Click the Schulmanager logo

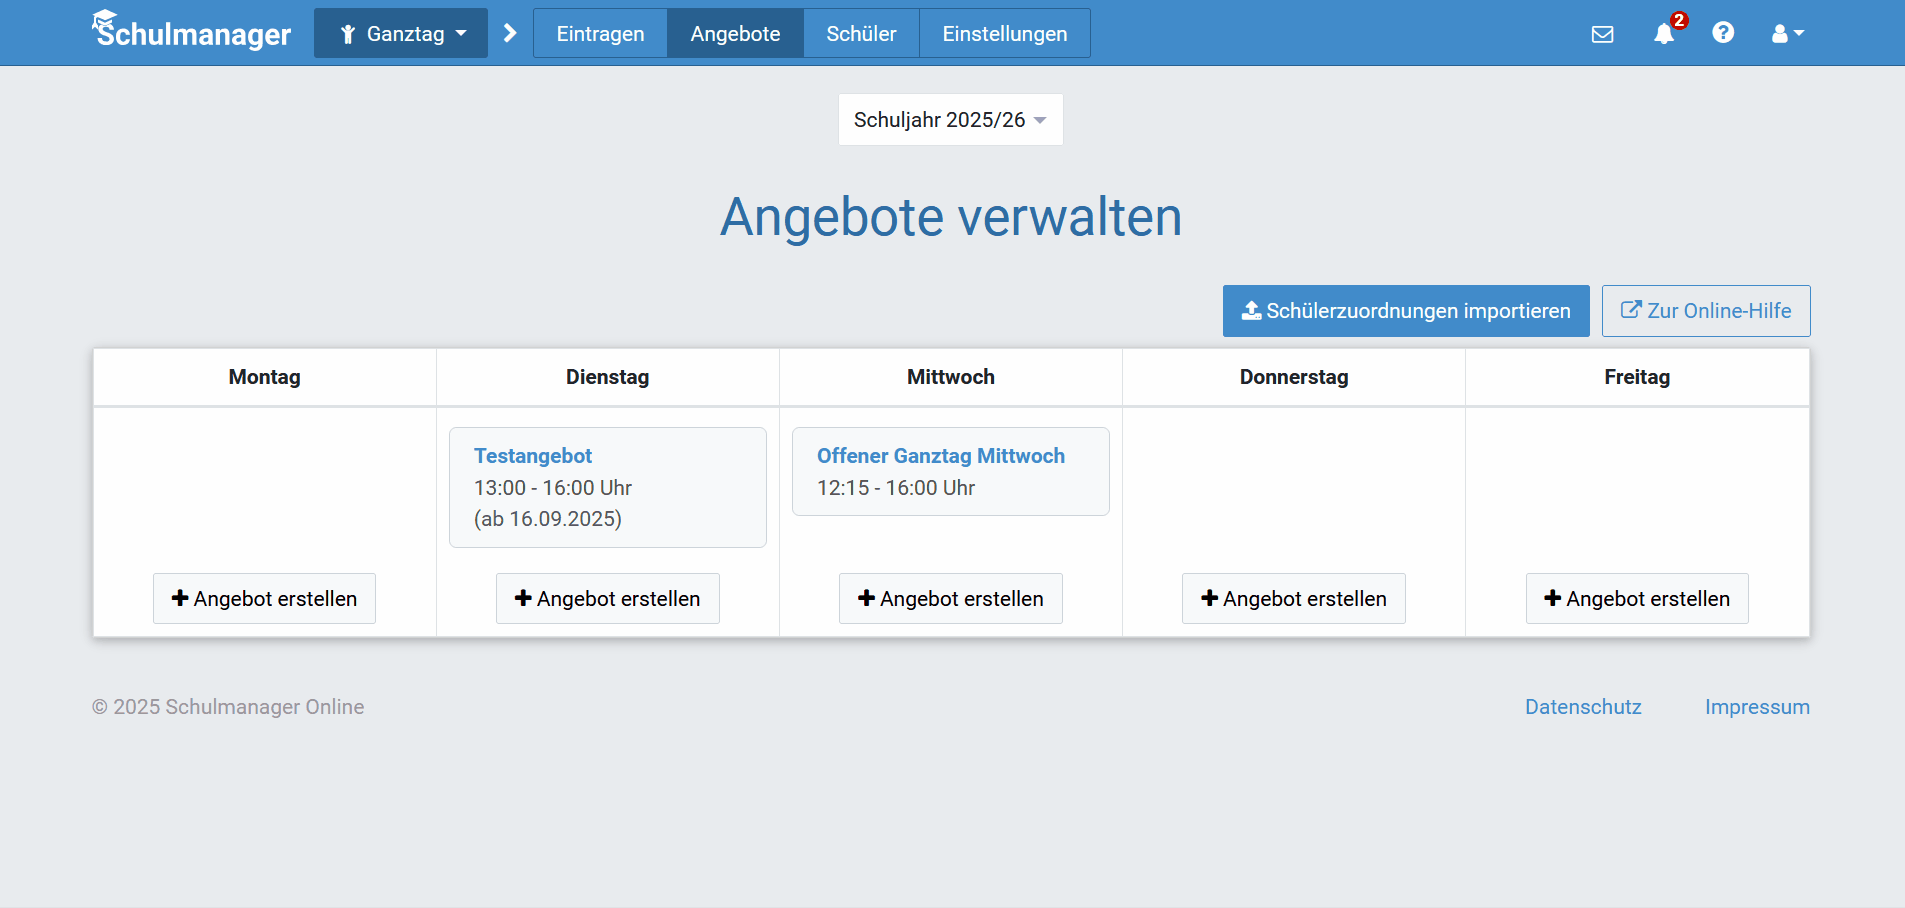191,32
